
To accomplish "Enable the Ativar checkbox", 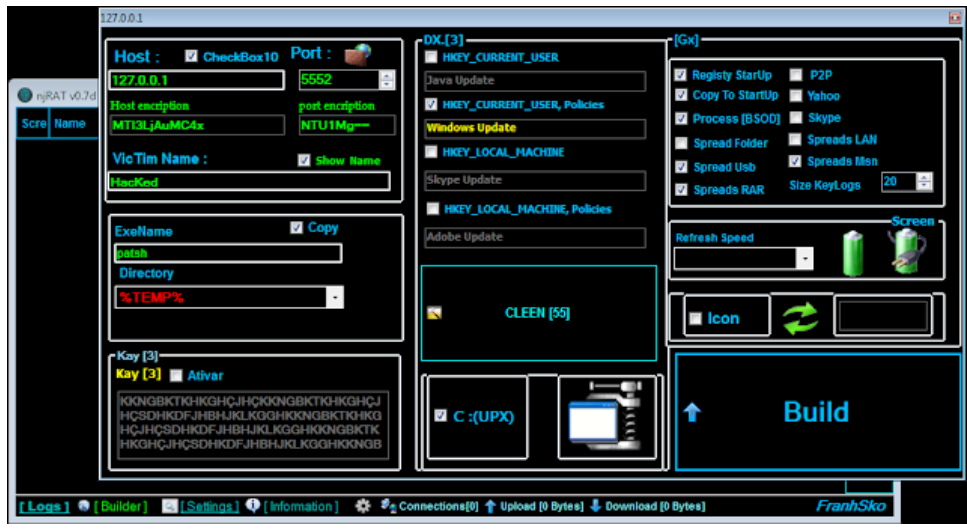I will (x=176, y=376).
